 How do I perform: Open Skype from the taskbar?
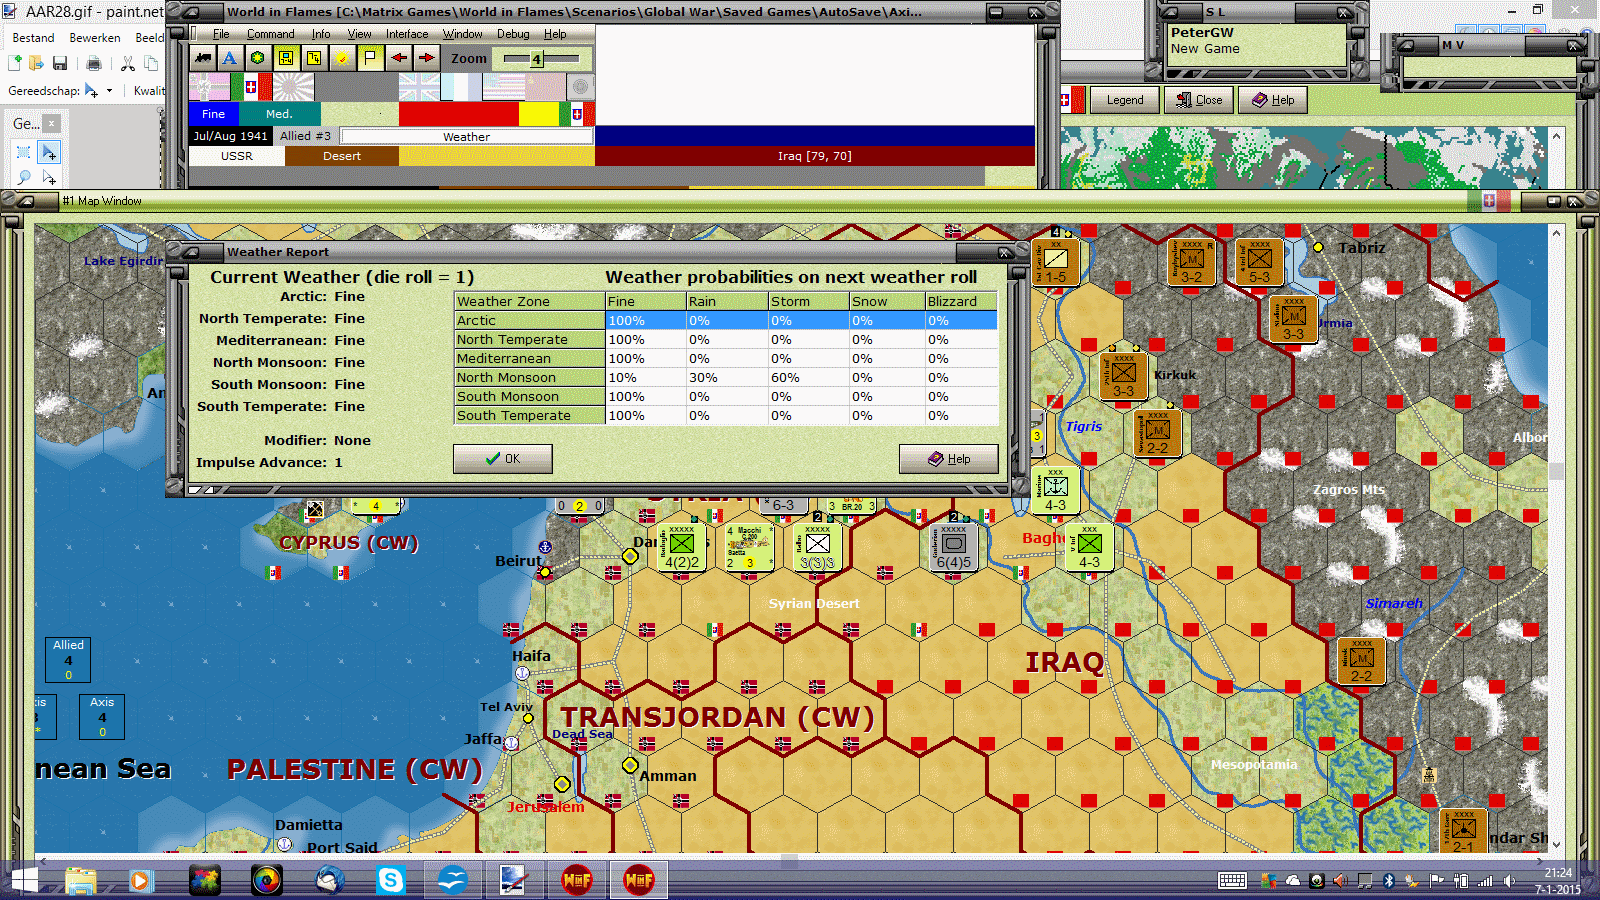[390, 881]
